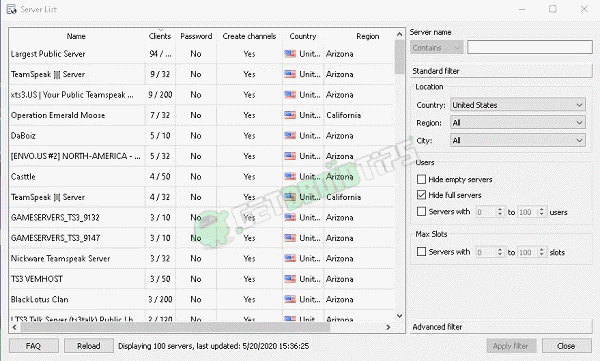Click the horizontal scrollbar thumb of server list
Viewport: 600px width, 361px height.
[x=175, y=327]
